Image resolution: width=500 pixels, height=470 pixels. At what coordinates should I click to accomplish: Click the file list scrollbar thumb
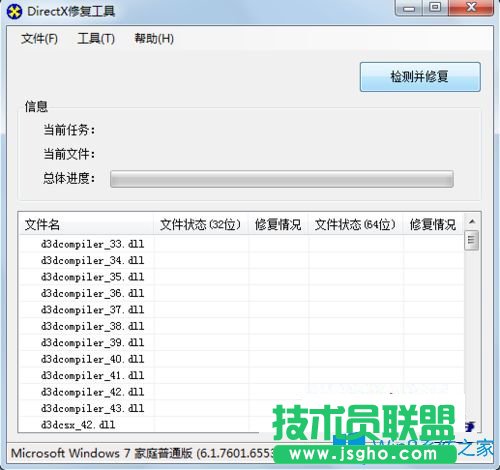tap(472, 240)
